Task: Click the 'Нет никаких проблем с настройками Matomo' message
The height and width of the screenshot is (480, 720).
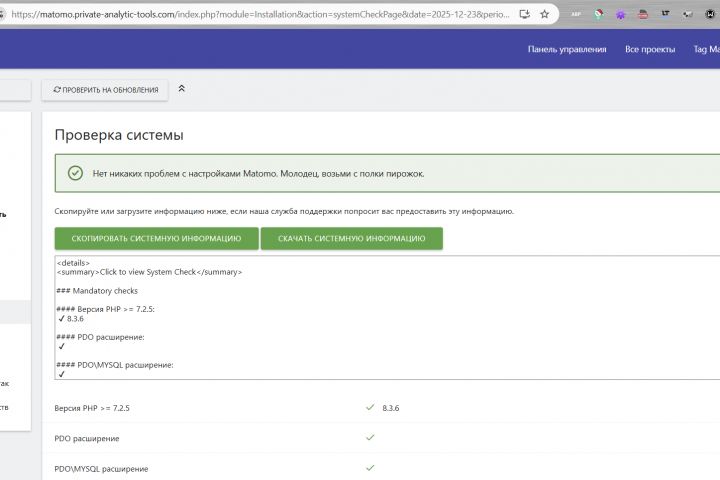Action: click(x=259, y=174)
